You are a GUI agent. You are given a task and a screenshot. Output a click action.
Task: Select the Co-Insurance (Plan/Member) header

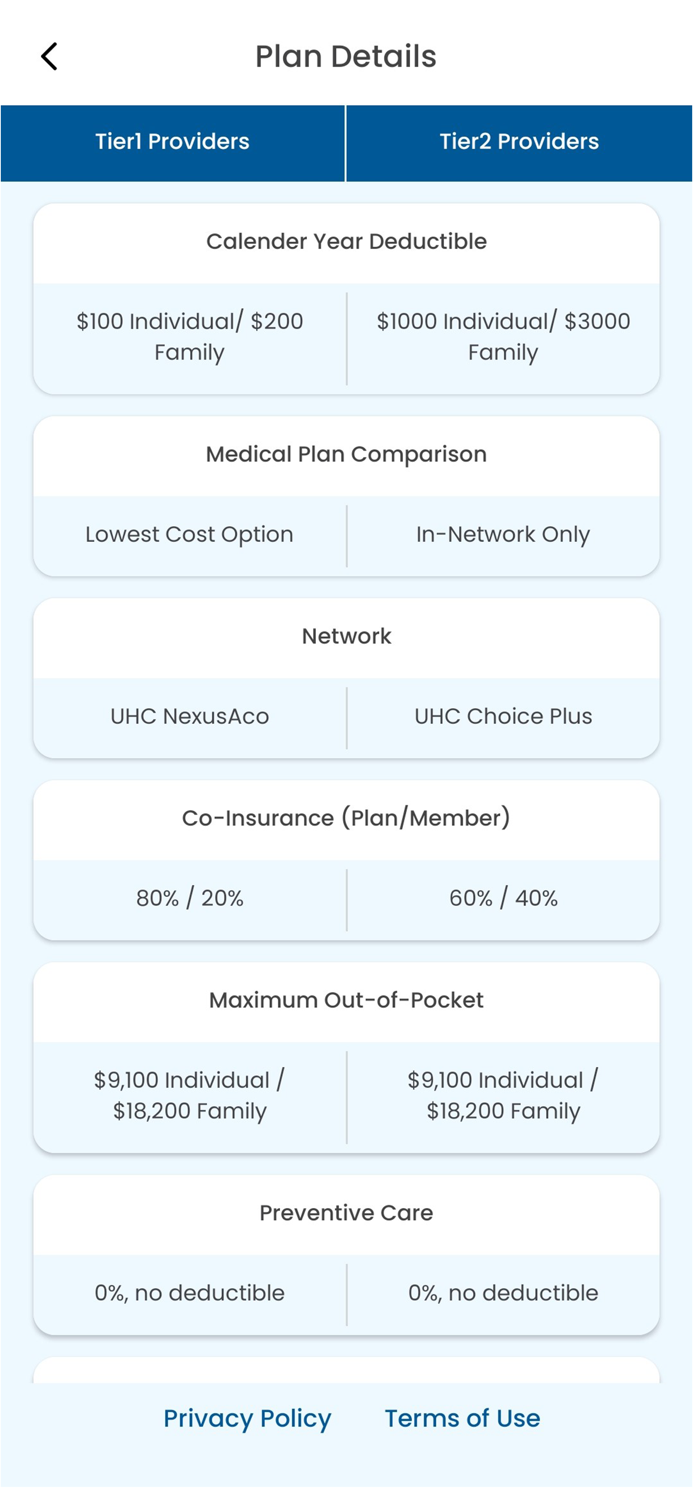(346, 818)
